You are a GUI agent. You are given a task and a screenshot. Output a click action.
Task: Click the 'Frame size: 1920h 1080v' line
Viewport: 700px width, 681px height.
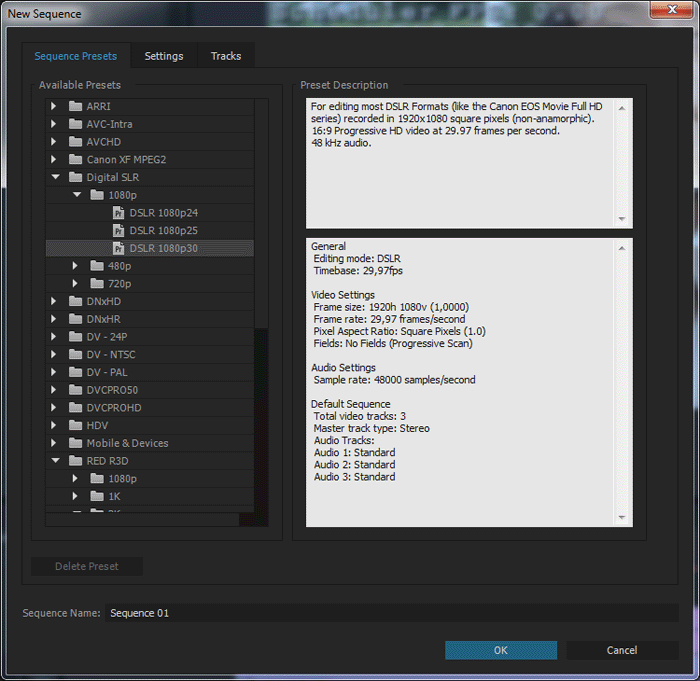[x=391, y=307]
